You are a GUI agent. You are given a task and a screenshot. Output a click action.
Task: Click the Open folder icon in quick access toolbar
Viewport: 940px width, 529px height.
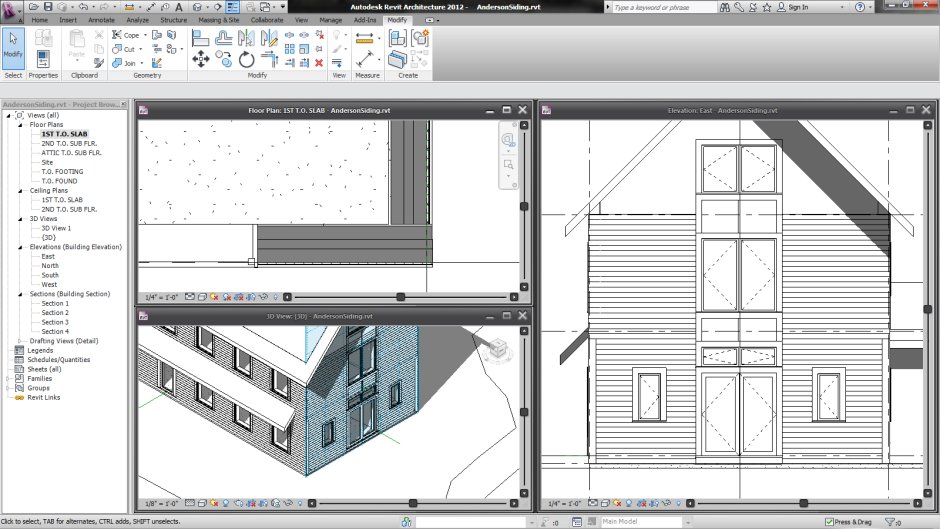pyautogui.click(x=34, y=7)
